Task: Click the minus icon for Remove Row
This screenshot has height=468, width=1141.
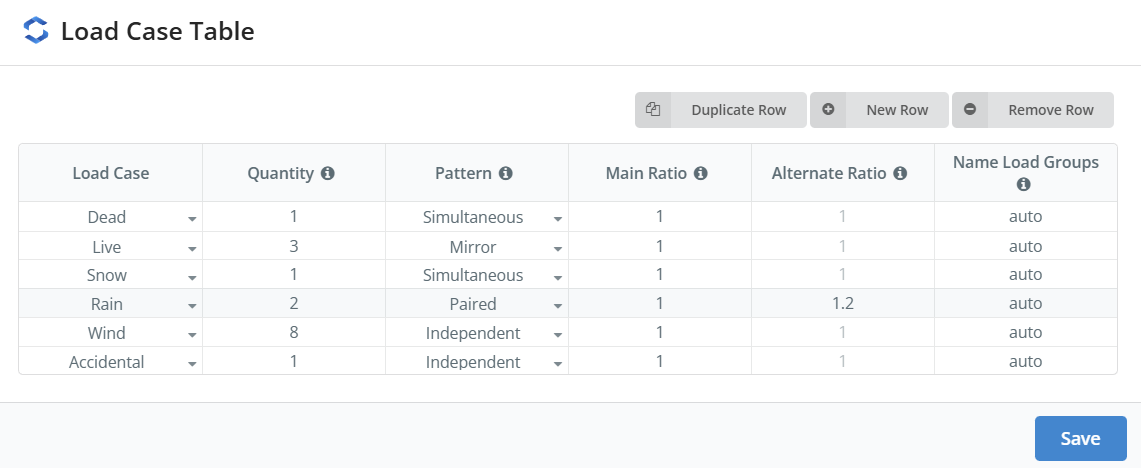Action: [970, 110]
